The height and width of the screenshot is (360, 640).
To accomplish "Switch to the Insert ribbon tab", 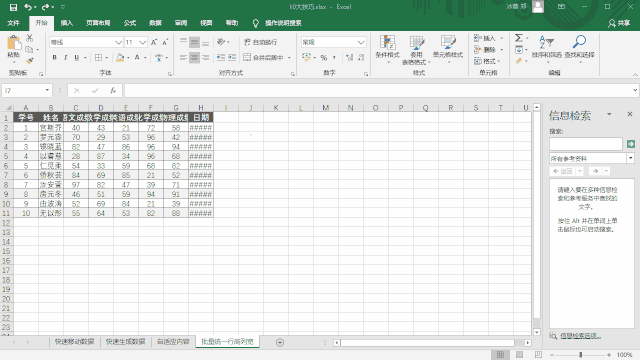I will click(x=67, y=23).
